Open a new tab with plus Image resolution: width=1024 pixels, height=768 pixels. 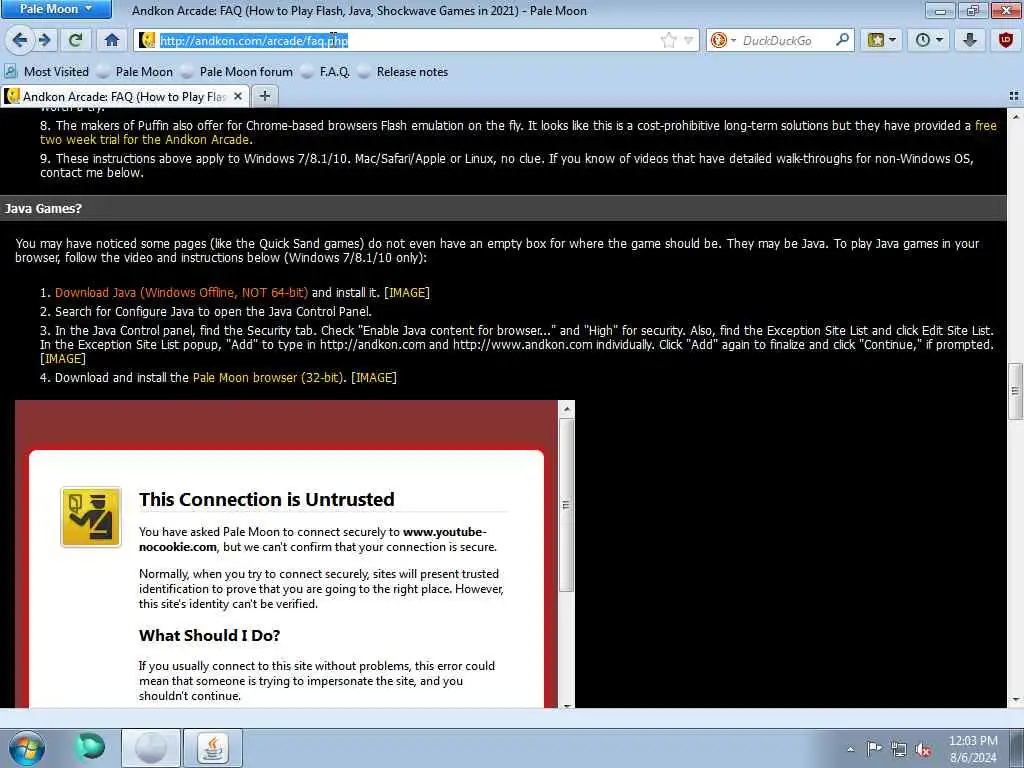(x=264, y=97)
